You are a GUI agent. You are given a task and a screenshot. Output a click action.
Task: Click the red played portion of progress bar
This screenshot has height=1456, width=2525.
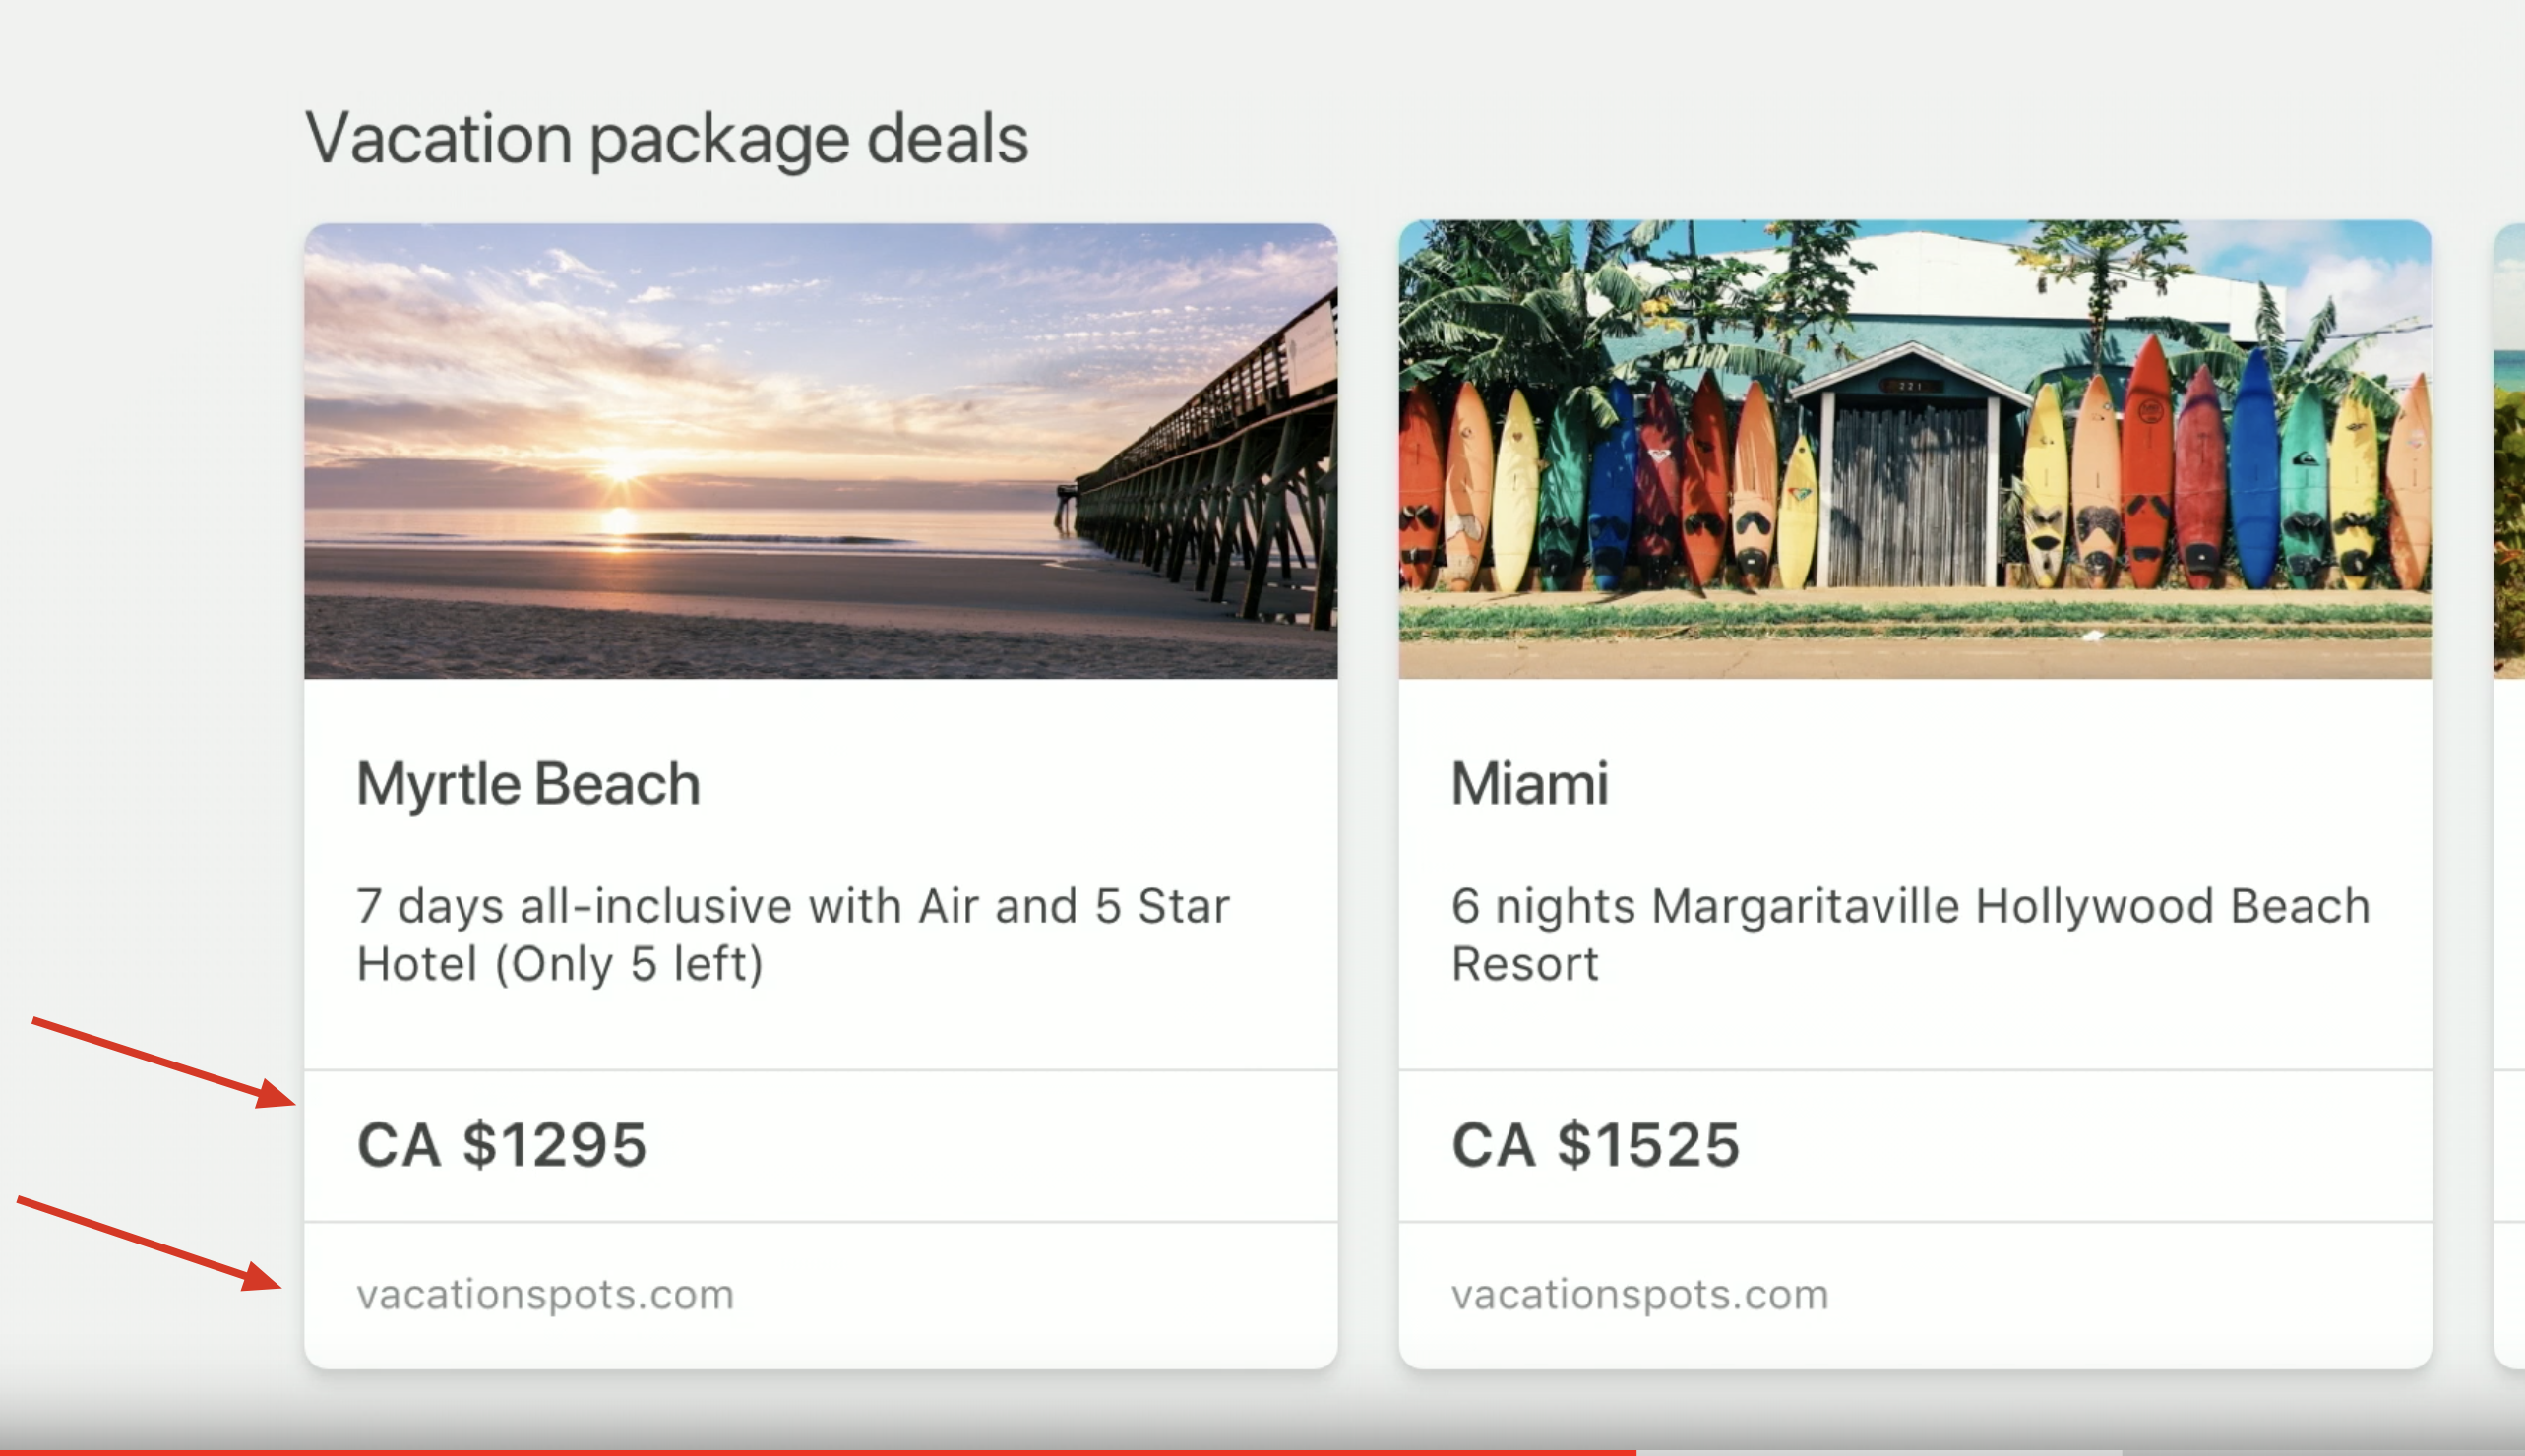[800, 1451]
